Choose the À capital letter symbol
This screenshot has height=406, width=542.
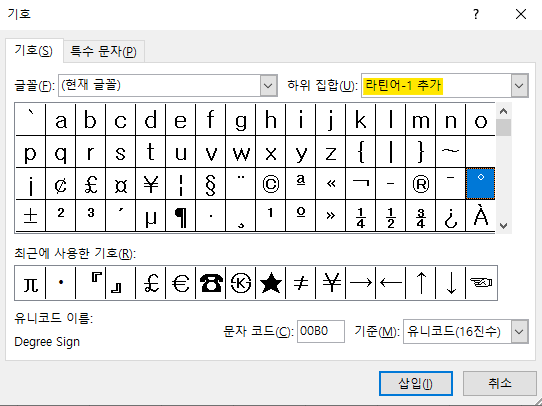[x=480, y=216]
